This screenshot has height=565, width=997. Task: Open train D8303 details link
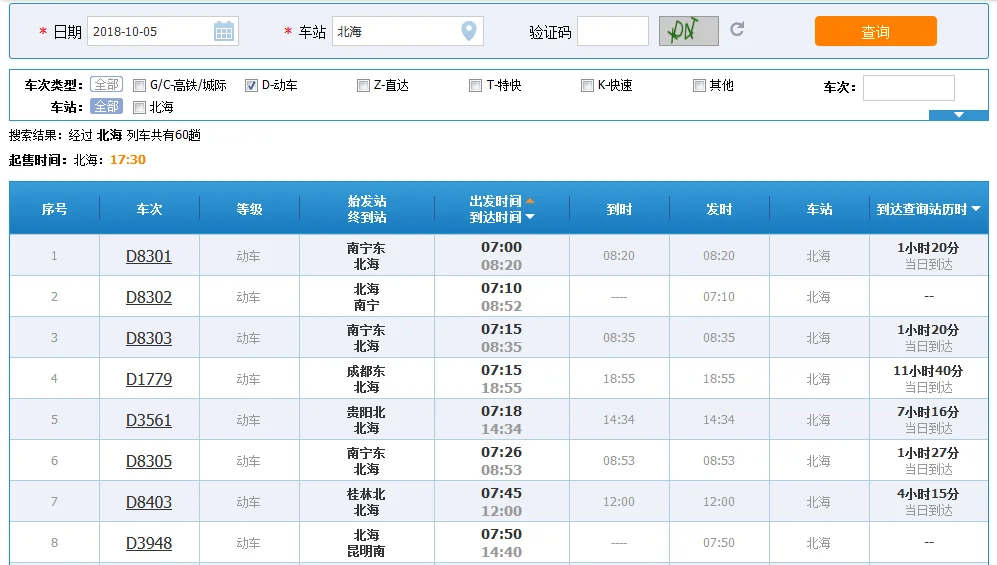pyautogui.click(x=149, y=338)
